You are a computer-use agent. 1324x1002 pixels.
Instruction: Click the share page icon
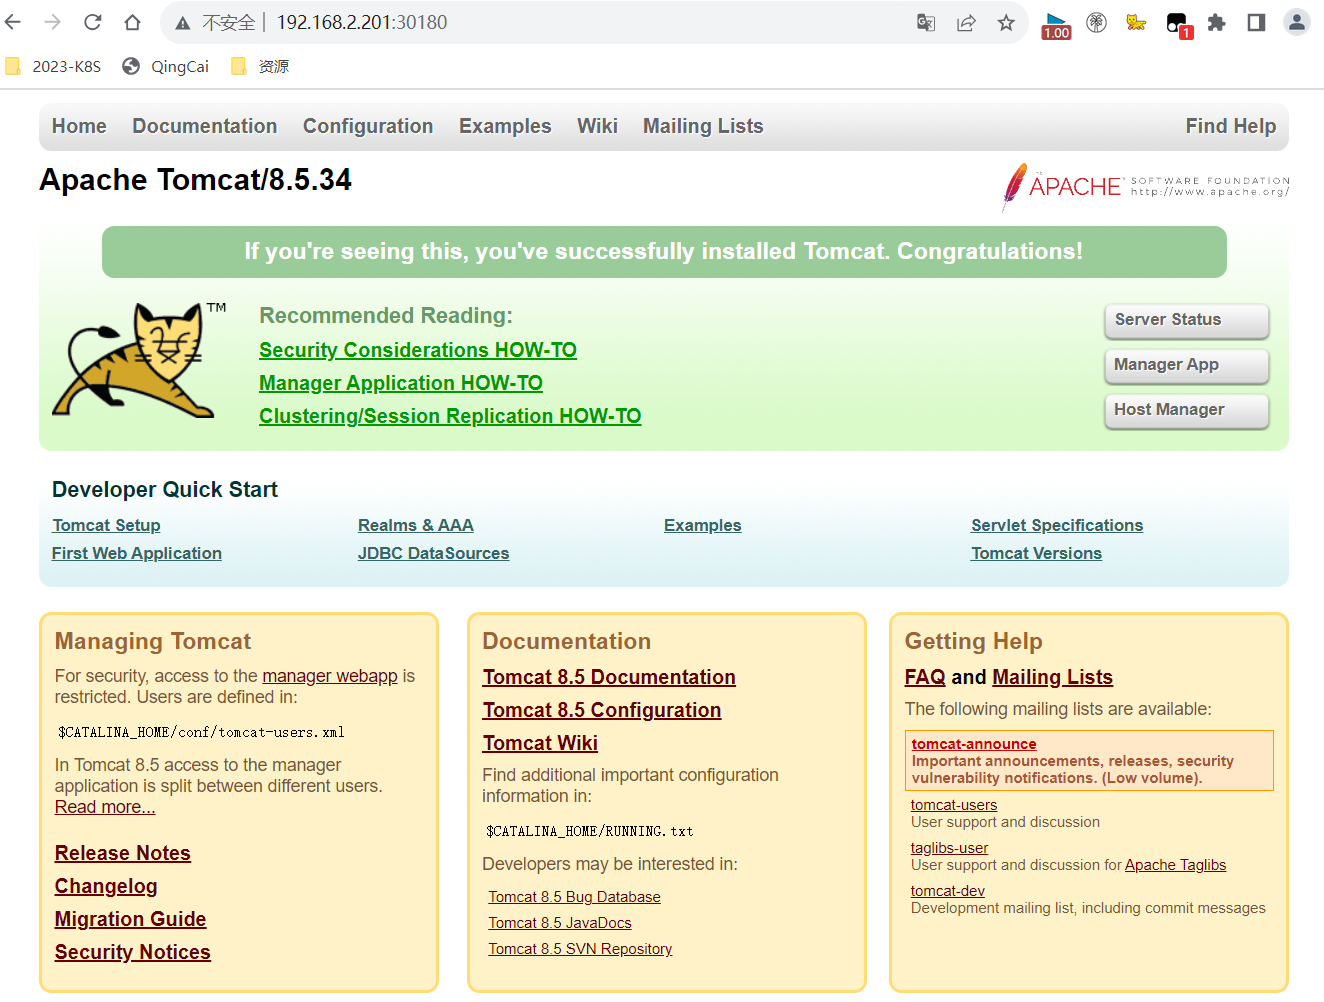(x=966, y=22)
